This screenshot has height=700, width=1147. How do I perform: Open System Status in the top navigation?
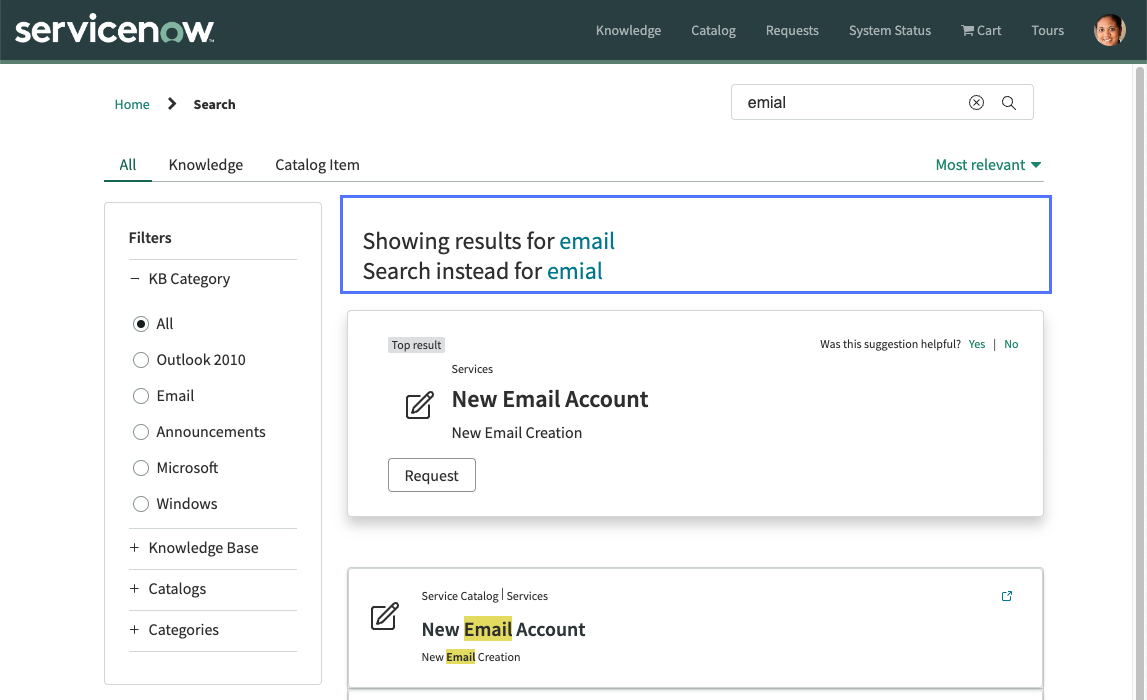890,30
